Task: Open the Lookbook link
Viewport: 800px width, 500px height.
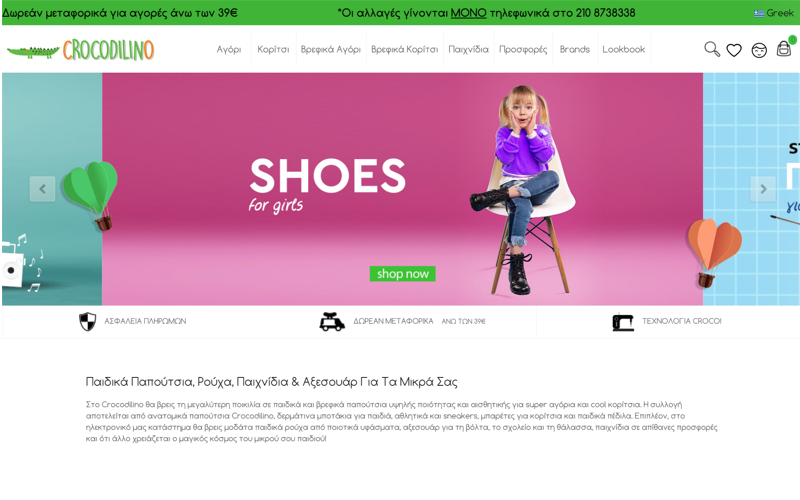Action: point(623,49)
